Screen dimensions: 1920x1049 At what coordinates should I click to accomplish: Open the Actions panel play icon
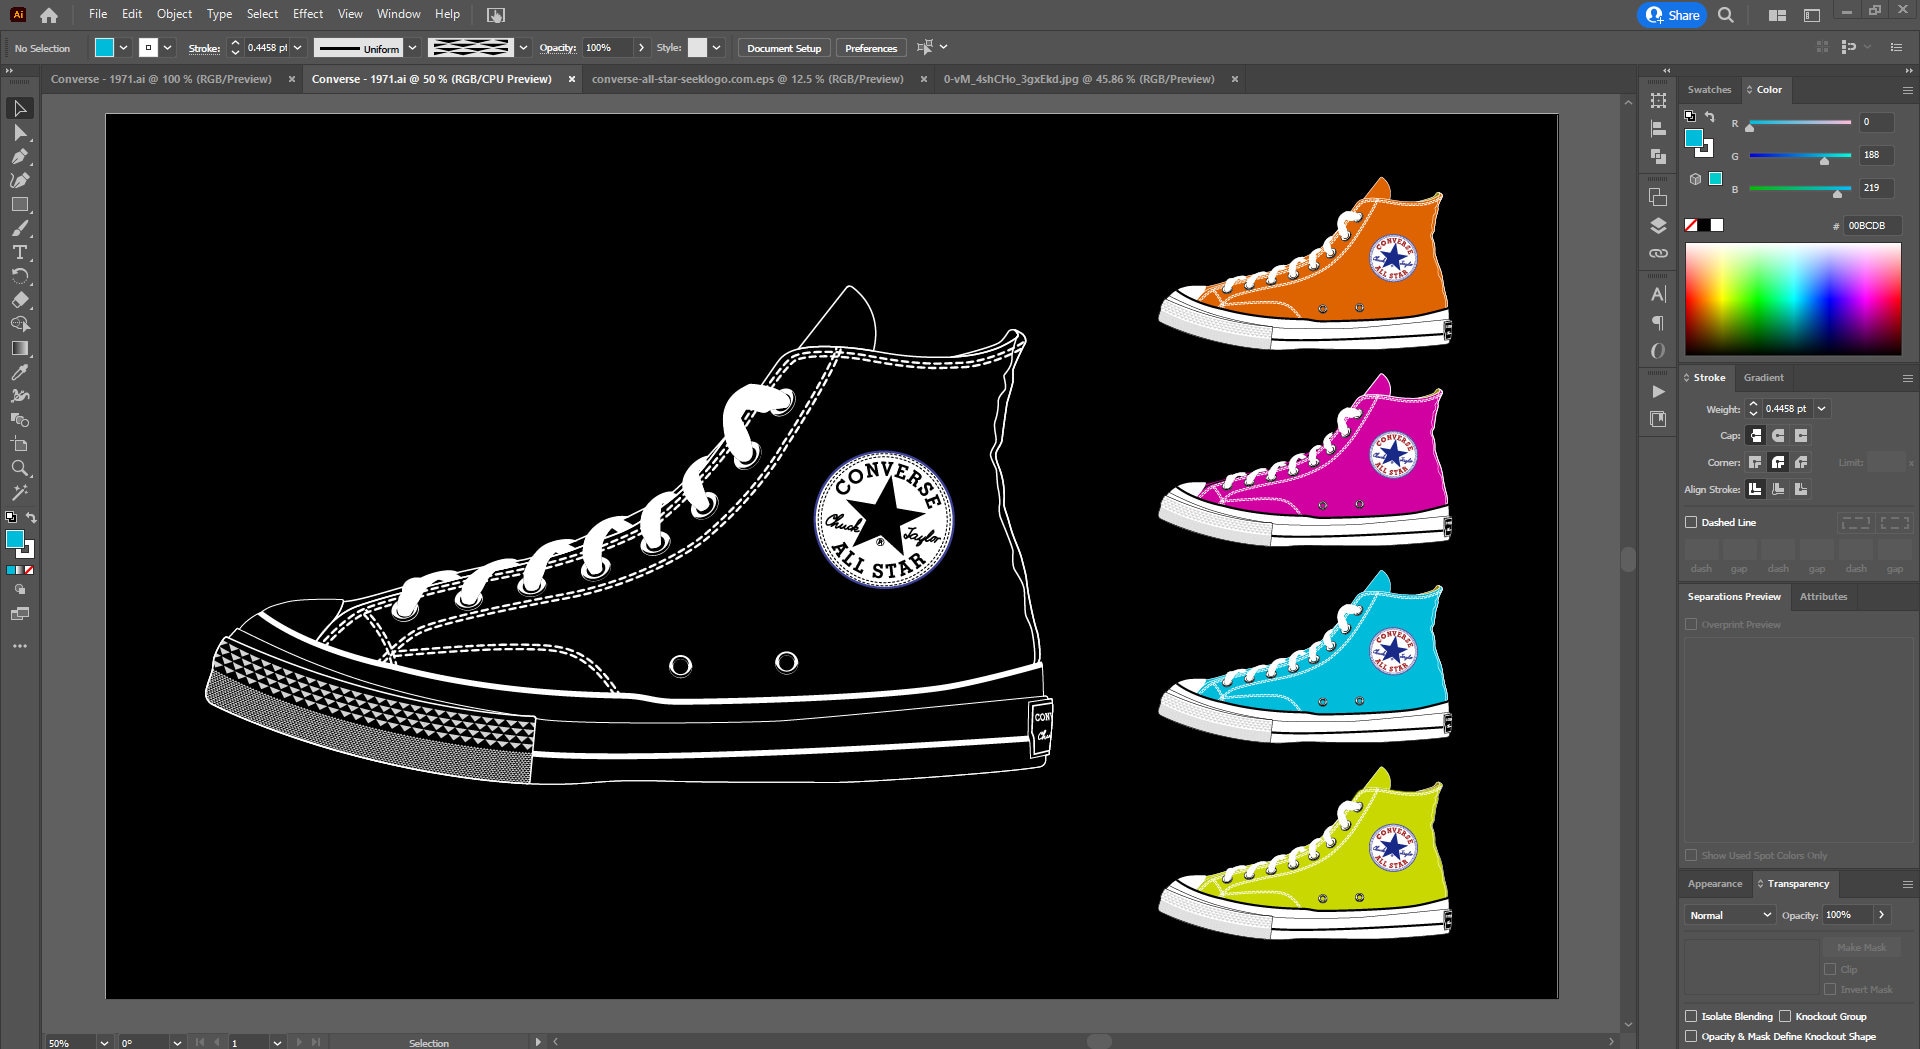1658,391
